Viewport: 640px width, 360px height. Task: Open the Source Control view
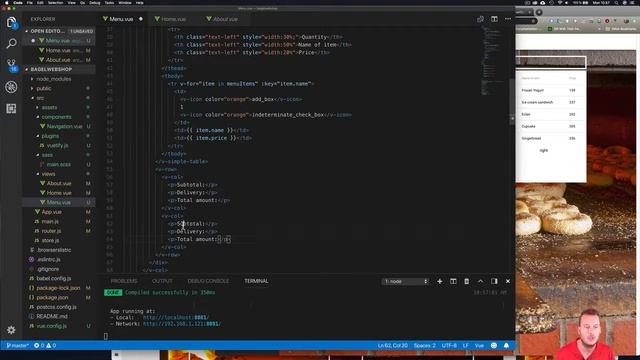(11, 65)
